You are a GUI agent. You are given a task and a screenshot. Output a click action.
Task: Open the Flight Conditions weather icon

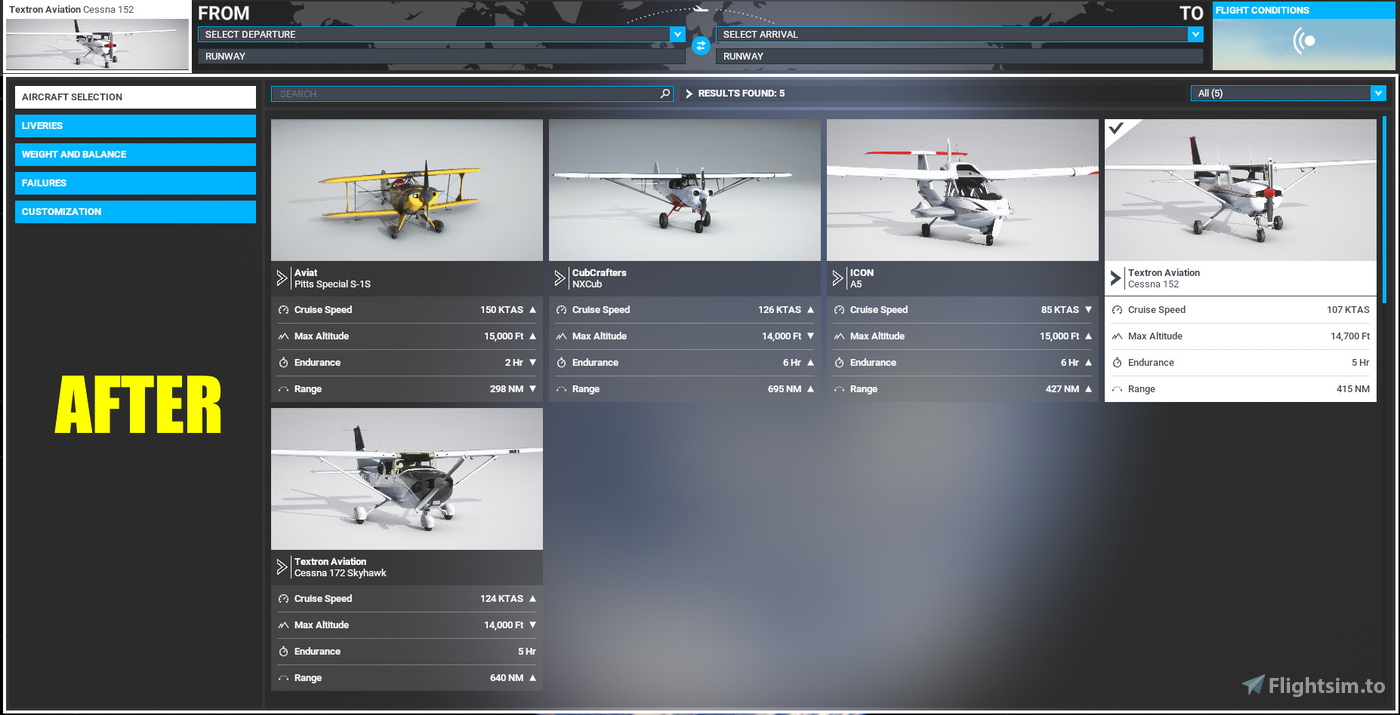pyautogui.click(x=1302, y=42)
